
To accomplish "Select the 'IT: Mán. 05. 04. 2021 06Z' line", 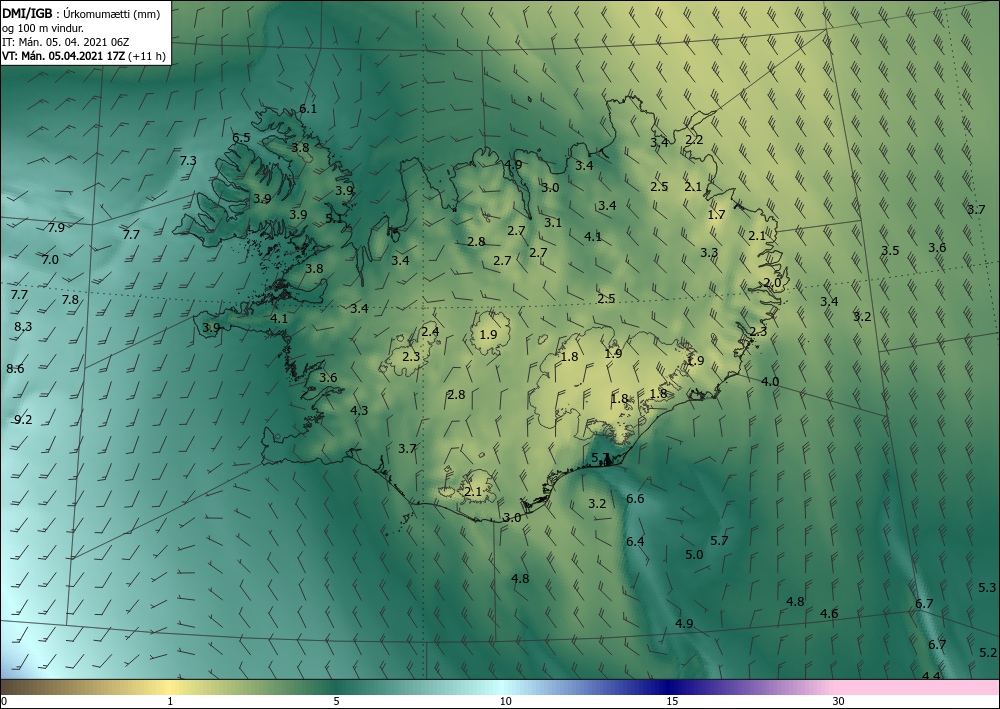I will [66, 42].
